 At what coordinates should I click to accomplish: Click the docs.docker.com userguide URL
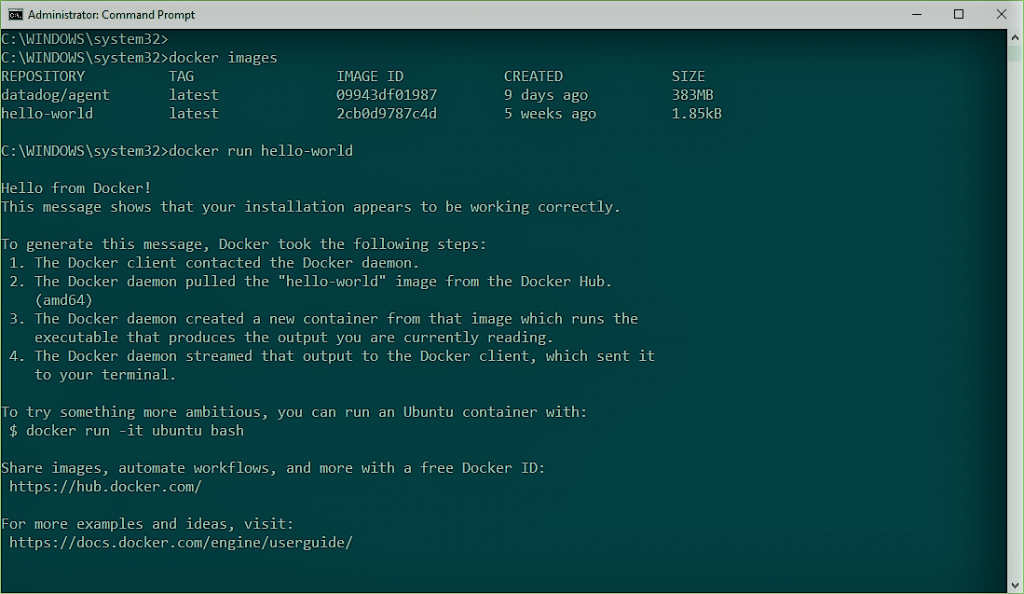click(x=181, y=542)
